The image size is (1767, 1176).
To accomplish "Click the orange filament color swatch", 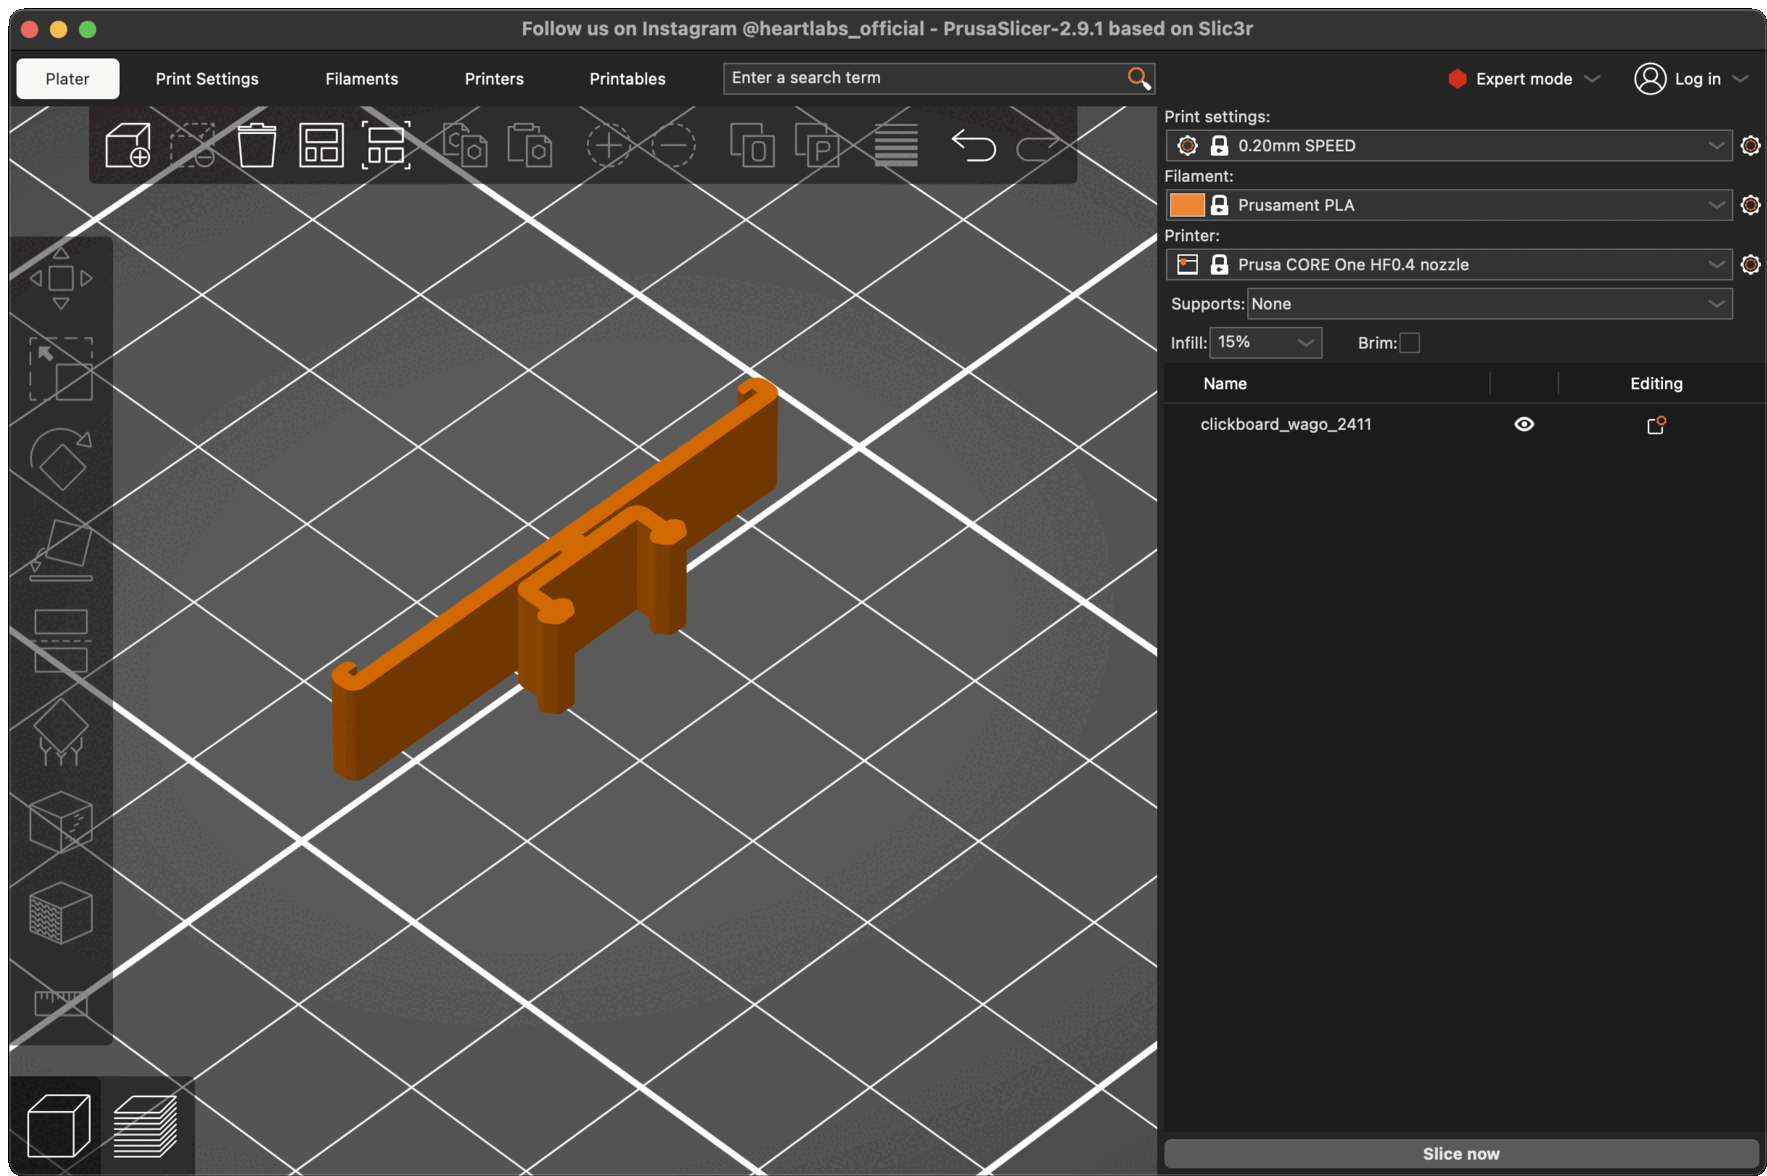I will click(x=1187, y=205).
